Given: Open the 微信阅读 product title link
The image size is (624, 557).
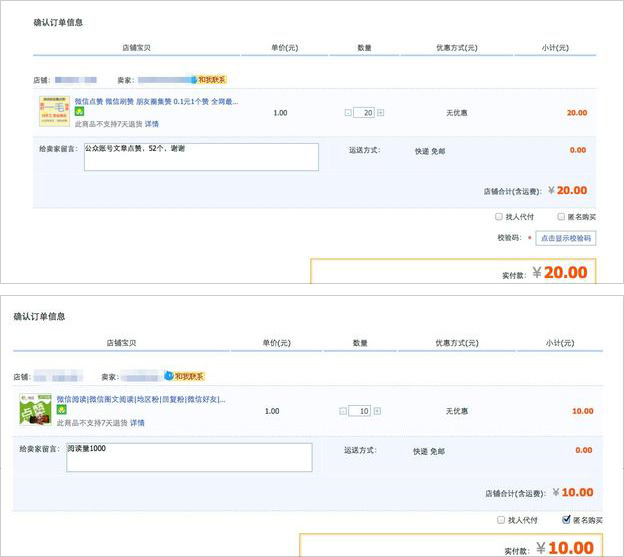Looking at the screenshot, I should 140,399.
